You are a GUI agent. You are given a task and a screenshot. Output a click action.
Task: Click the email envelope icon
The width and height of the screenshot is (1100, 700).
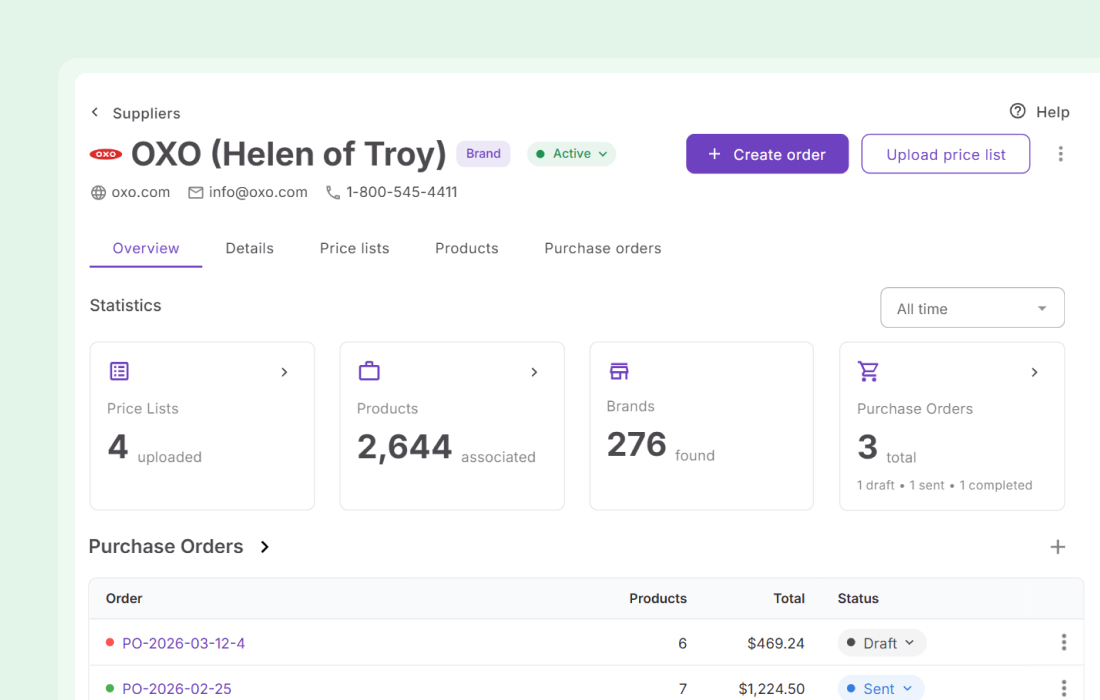195,192
